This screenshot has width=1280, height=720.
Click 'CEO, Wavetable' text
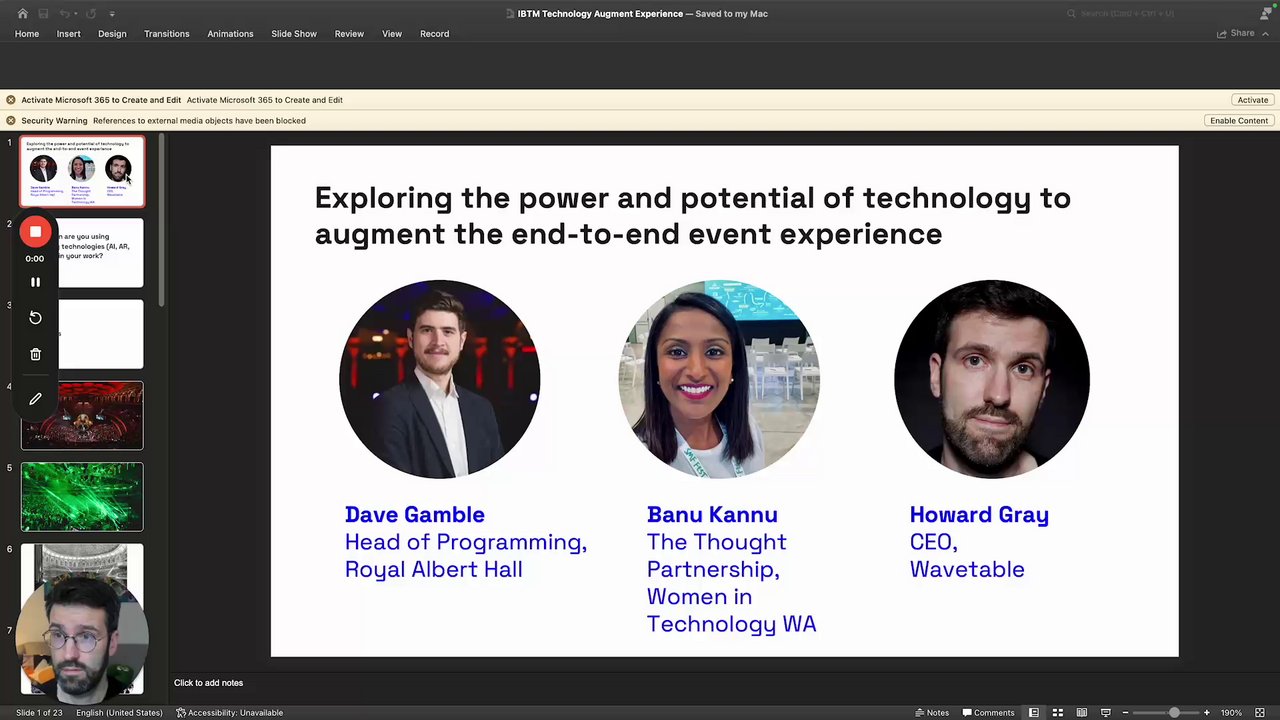[x=967, y=556]
